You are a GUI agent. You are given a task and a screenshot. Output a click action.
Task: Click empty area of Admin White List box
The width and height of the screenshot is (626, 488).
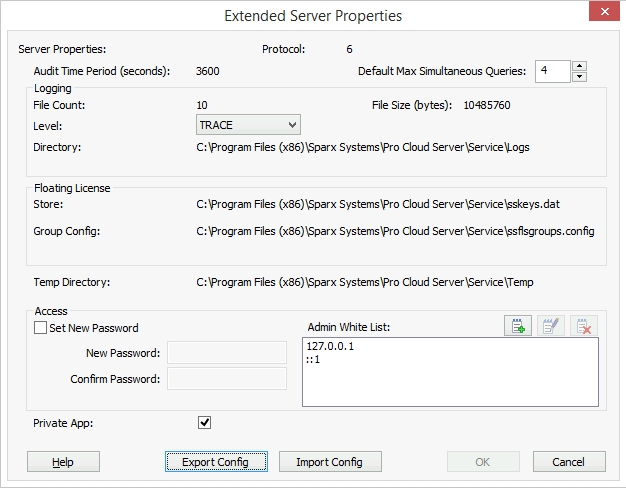point(450,390)
